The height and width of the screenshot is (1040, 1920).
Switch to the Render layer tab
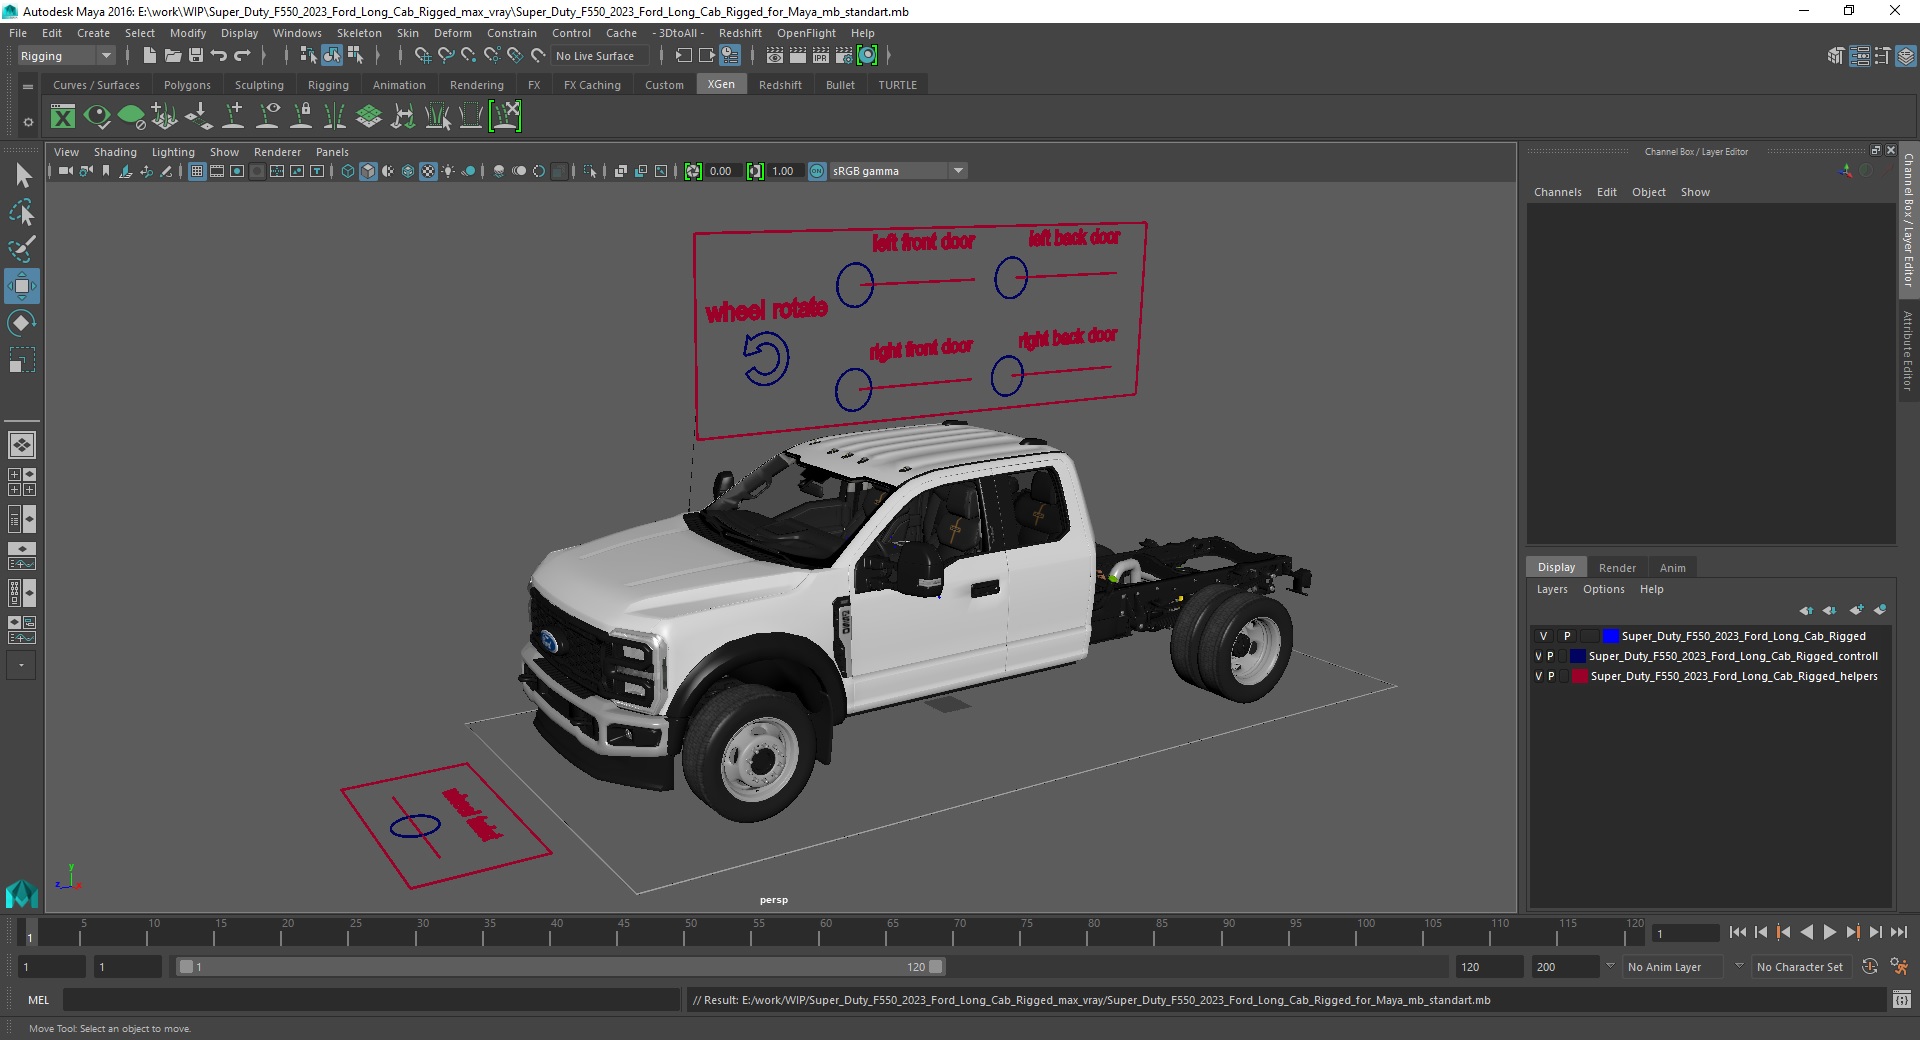[1617, 568]
